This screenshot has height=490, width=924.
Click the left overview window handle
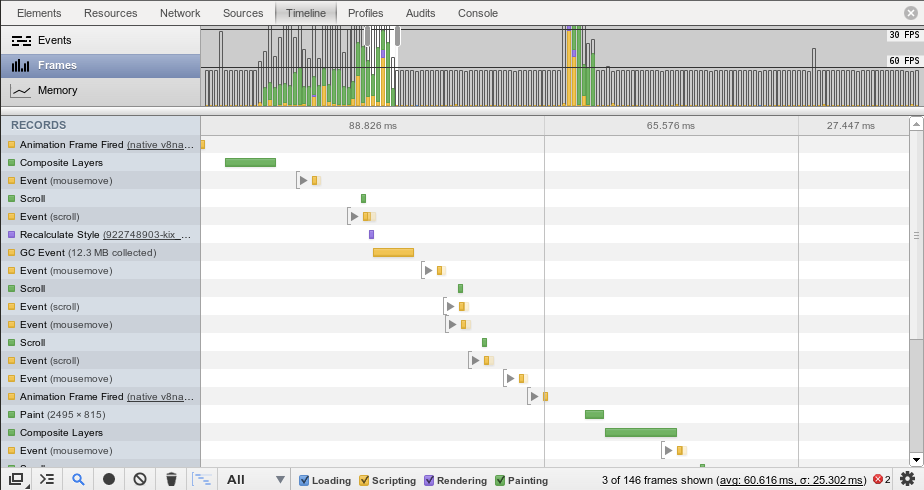pyautogui.click(x=367, y=35)
